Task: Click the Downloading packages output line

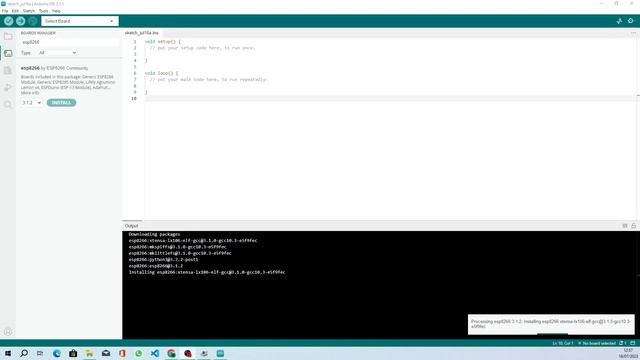Action: [154, 234]
